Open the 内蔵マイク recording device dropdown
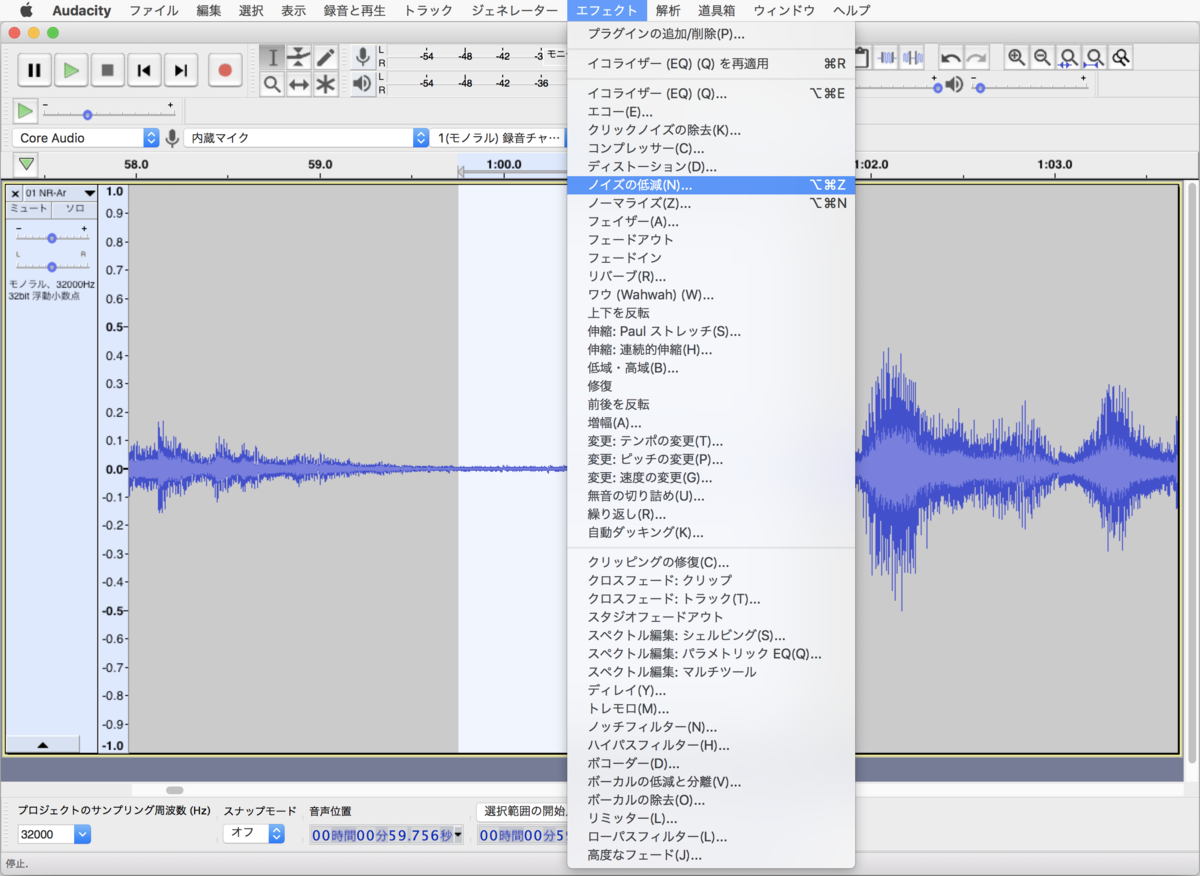 [x=308, y=138]
